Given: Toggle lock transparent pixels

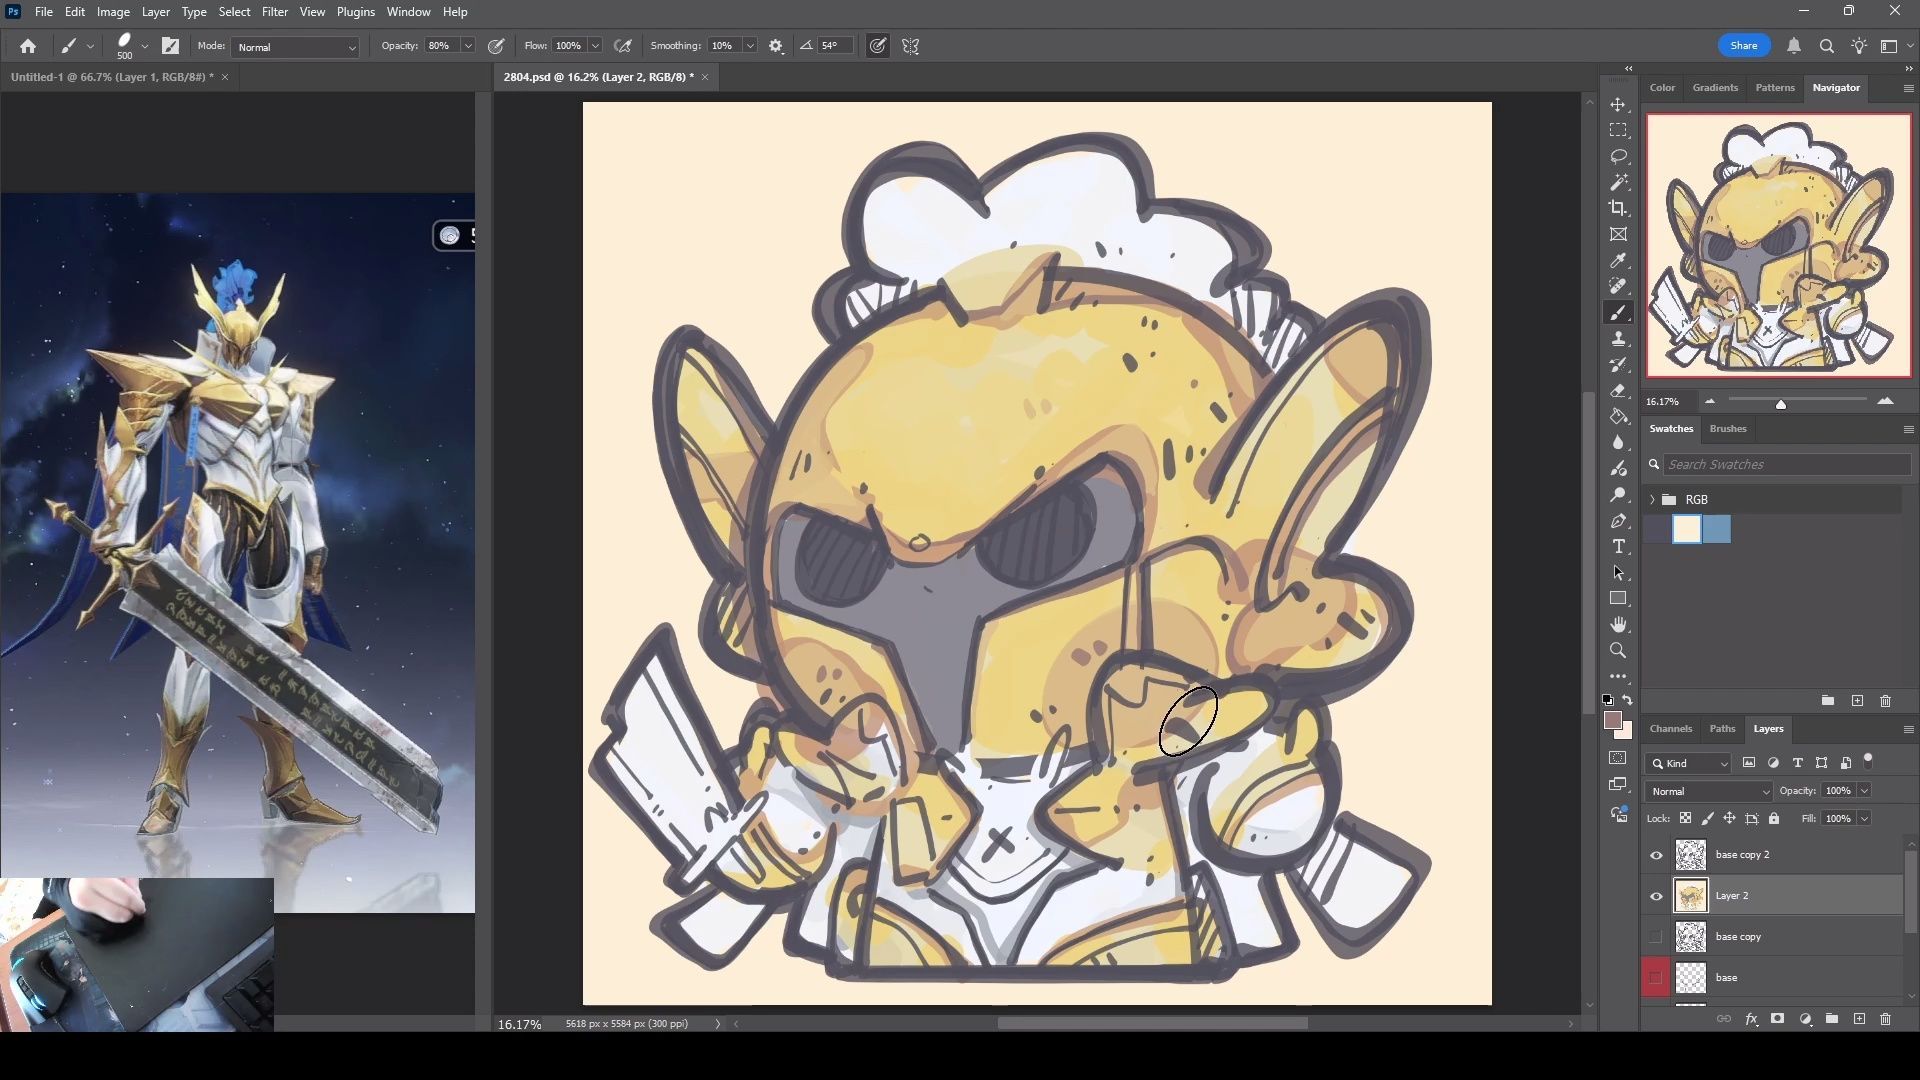Looking at the screenshot, I should pos(1685,818).
